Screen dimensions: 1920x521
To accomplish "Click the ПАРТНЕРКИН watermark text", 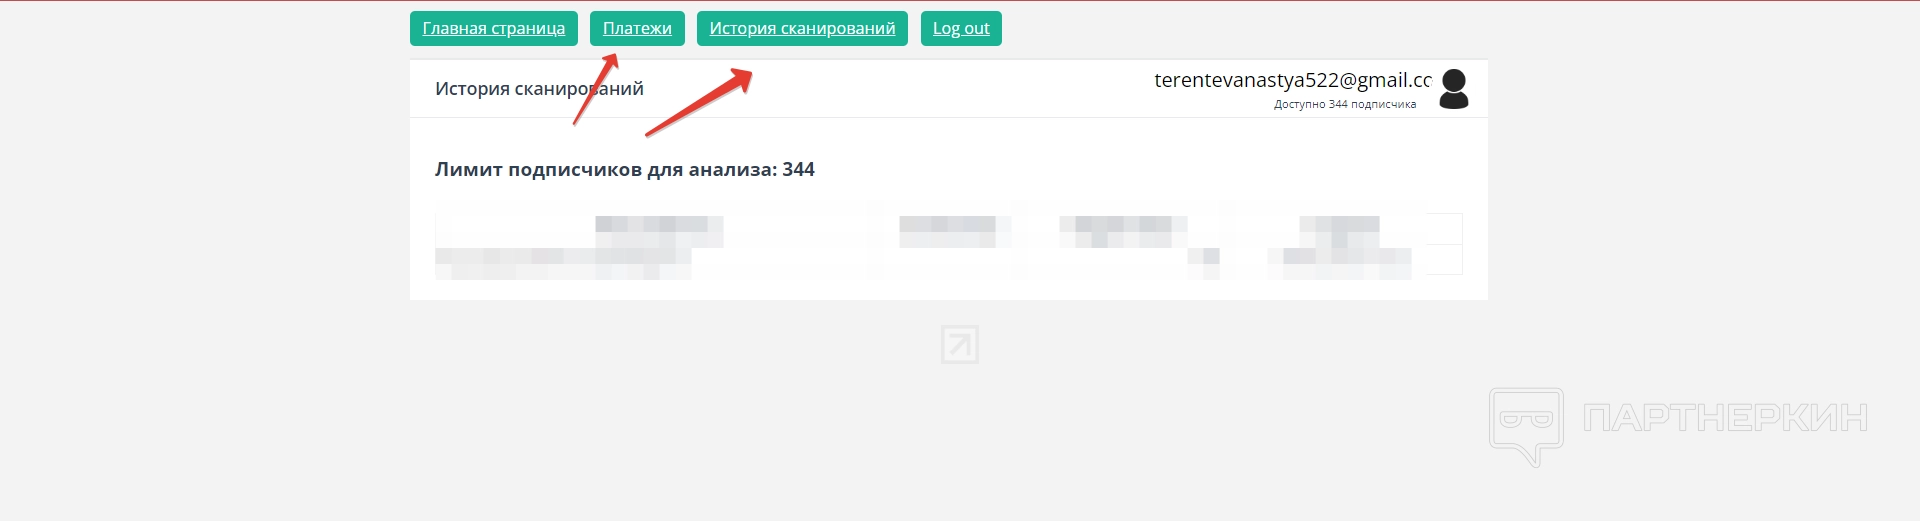I will (x=1726, y=418).
